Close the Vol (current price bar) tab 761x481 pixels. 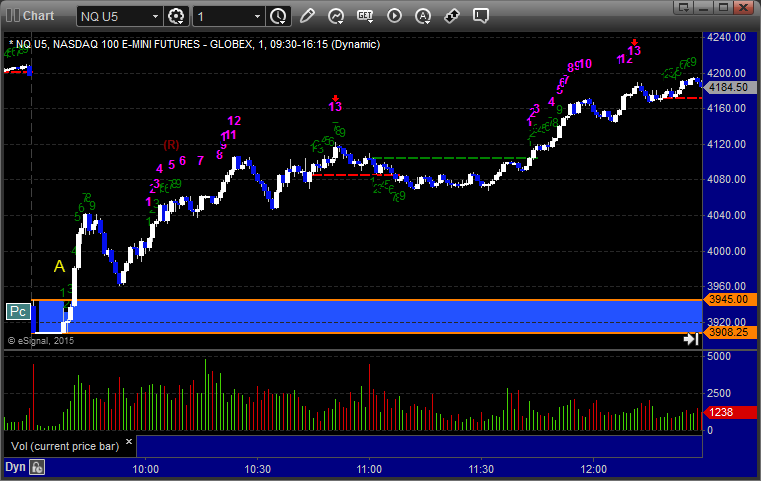[x=129, y=440]
